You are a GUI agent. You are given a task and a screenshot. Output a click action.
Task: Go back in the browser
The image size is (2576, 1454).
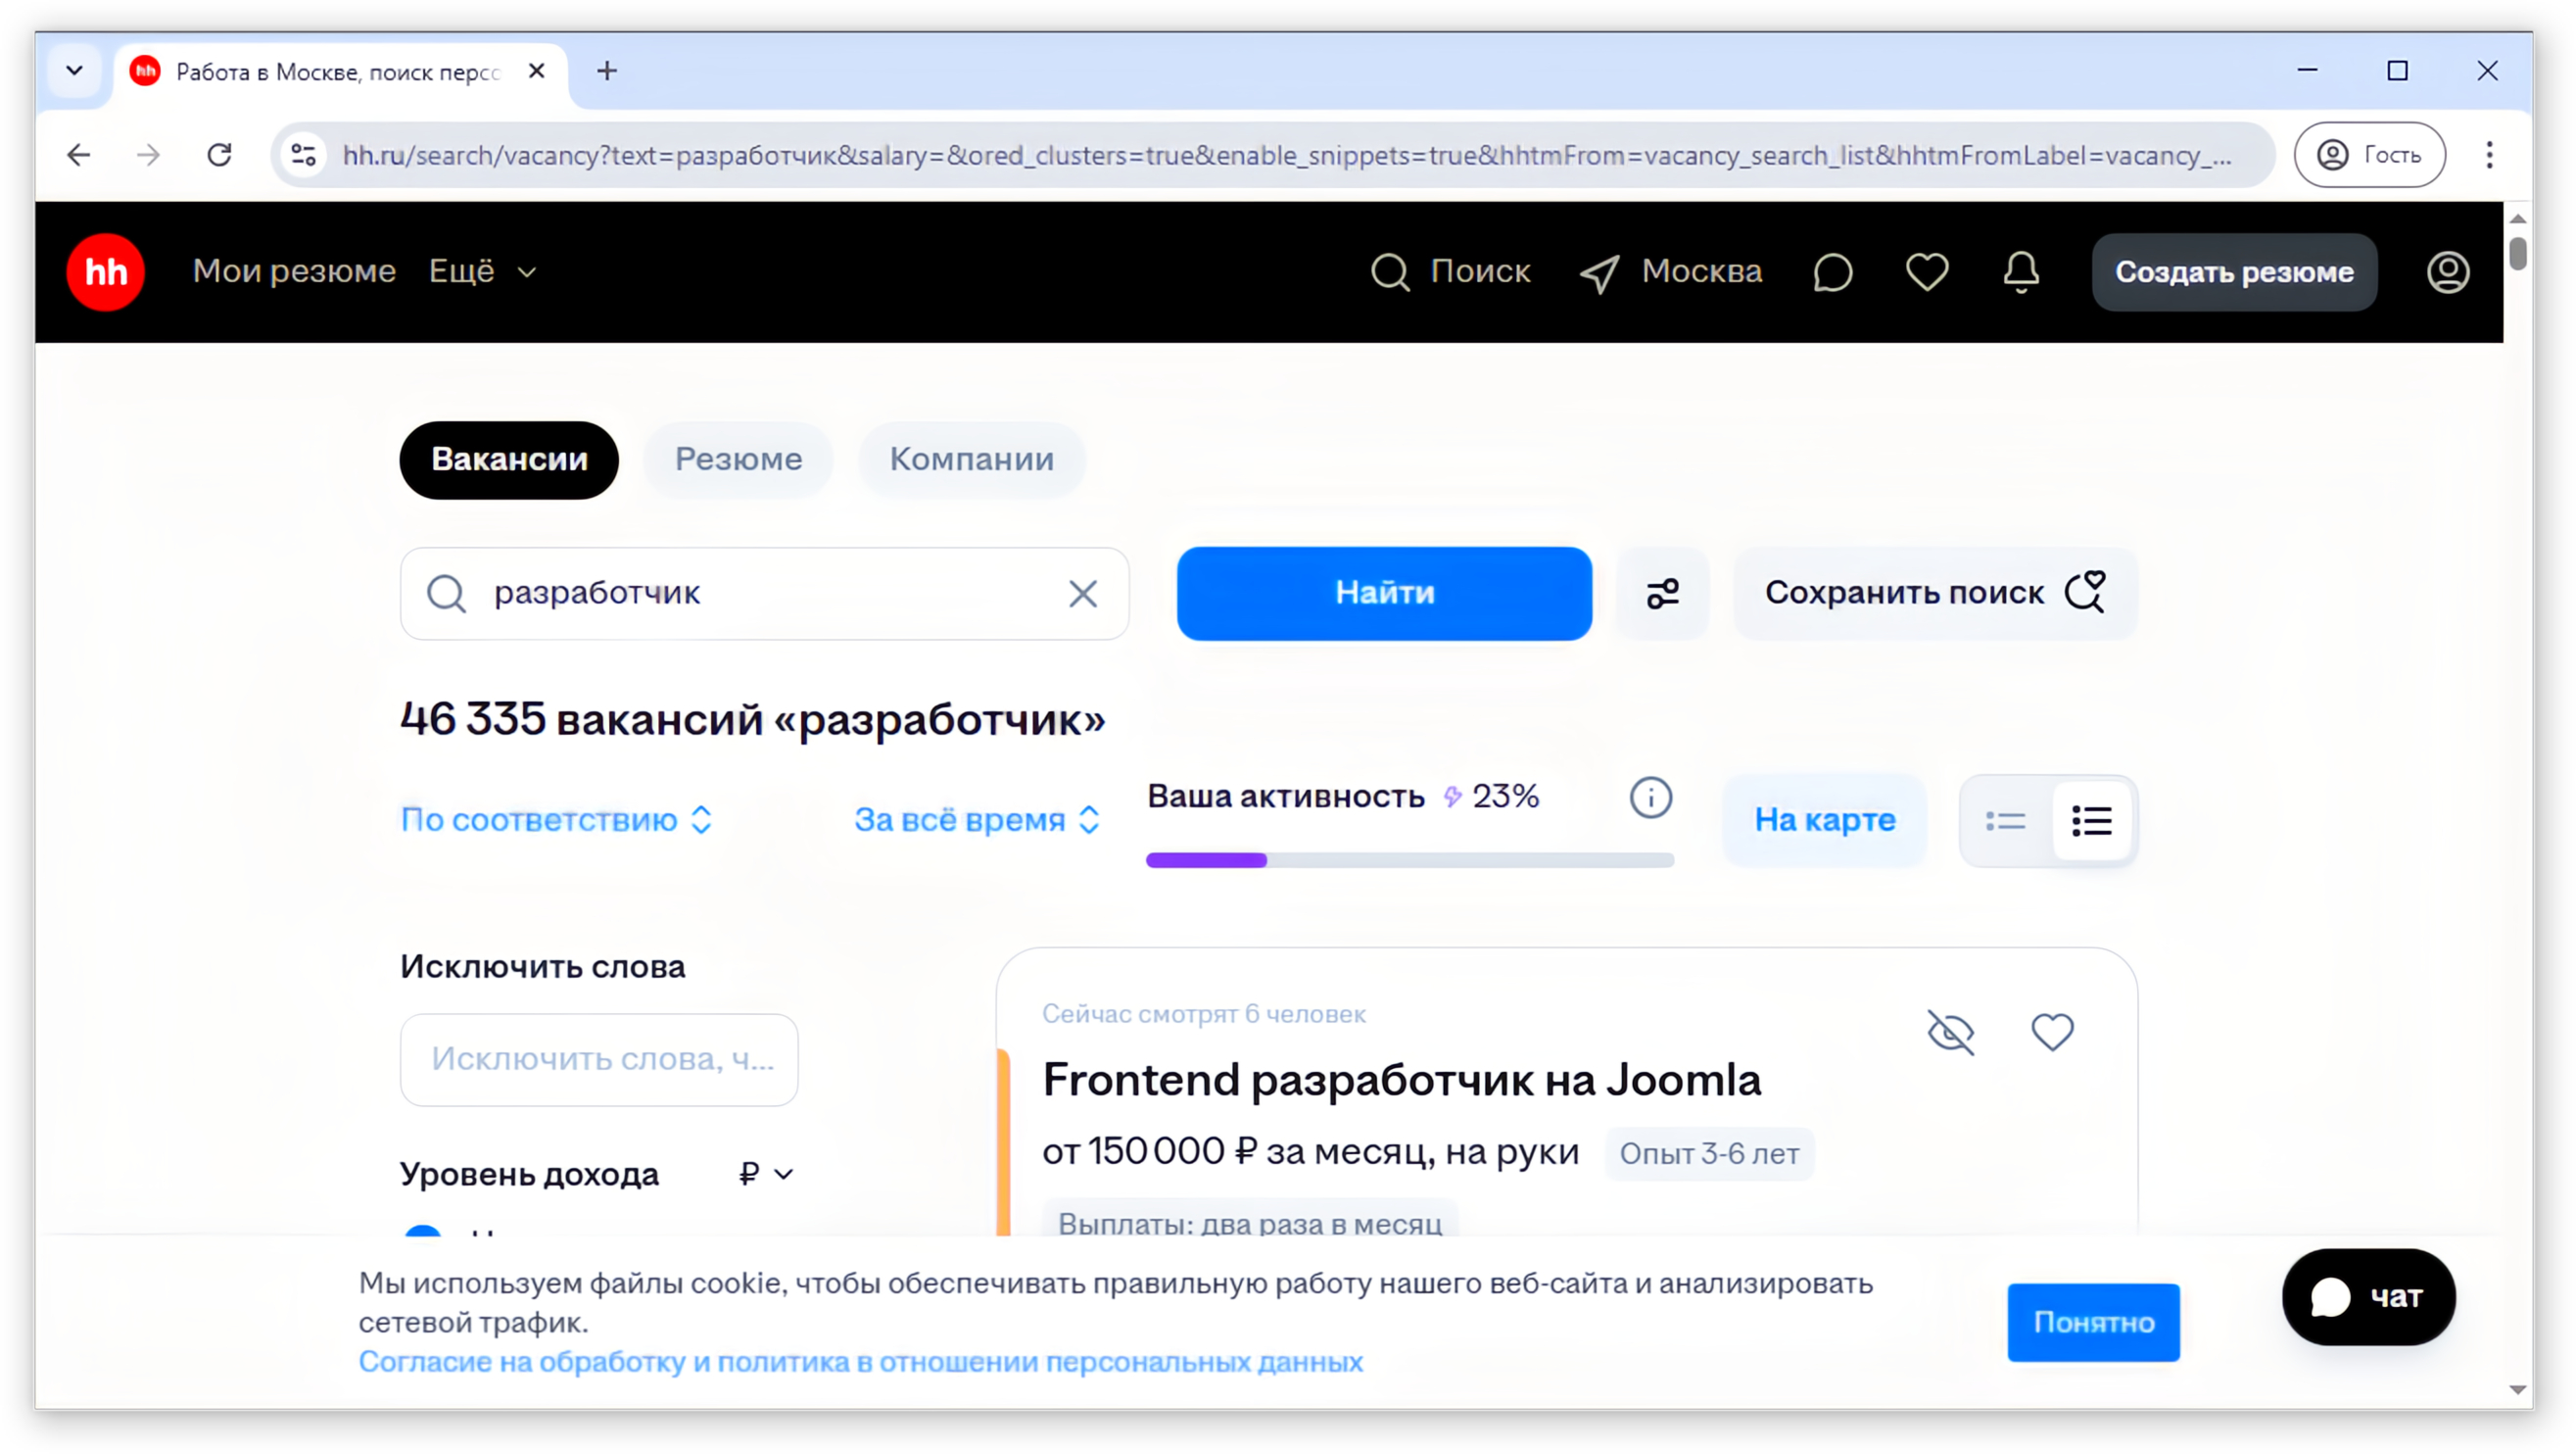tap(79, 155)
